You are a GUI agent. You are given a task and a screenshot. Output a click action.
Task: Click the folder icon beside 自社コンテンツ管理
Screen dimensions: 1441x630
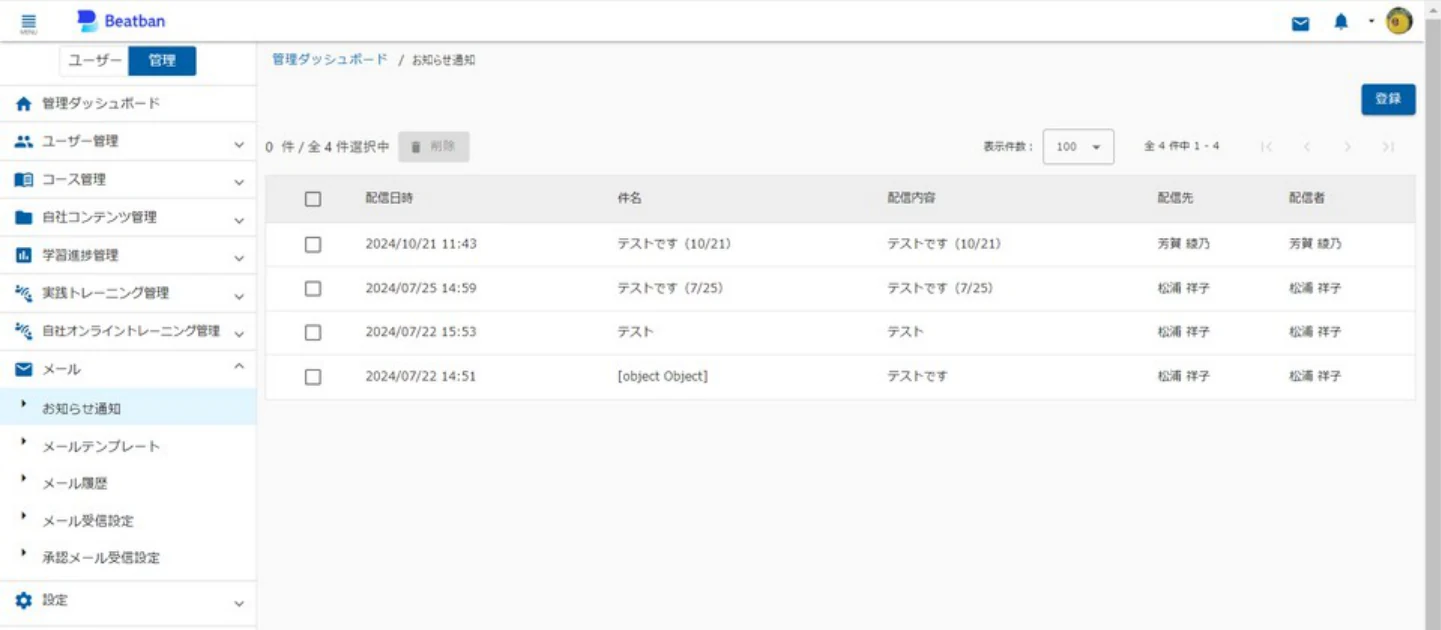pyautogui.click(x=24, y=218)
